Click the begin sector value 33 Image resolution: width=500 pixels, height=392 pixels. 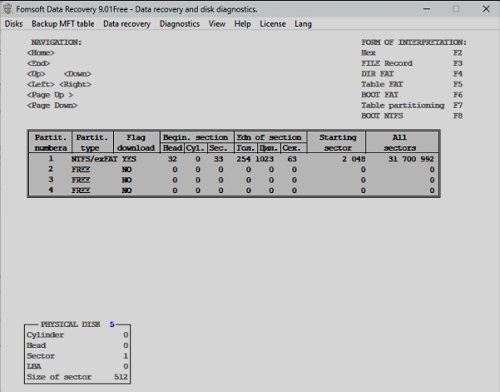pos(218,159)
